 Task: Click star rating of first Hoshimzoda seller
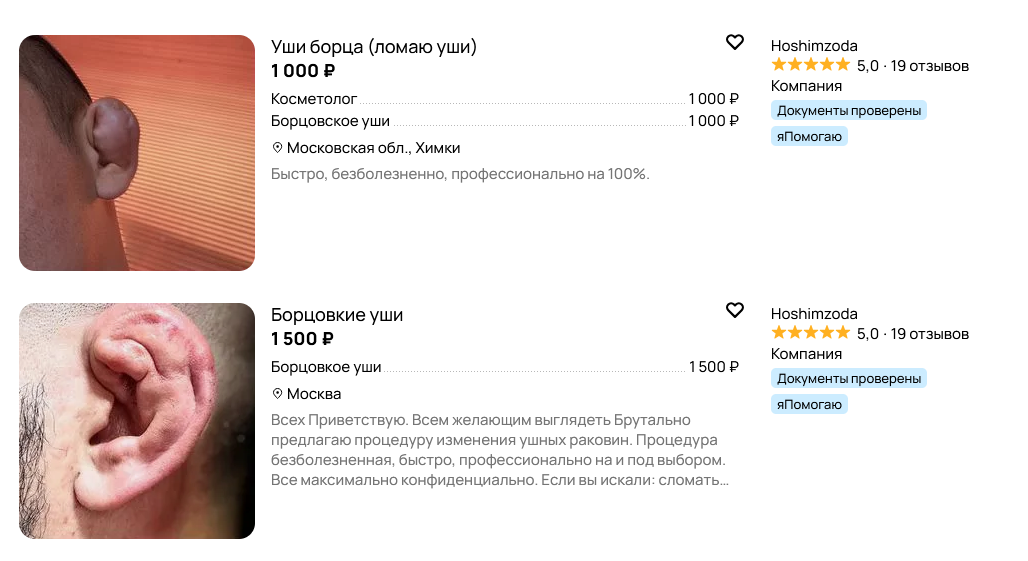[810, 65]
